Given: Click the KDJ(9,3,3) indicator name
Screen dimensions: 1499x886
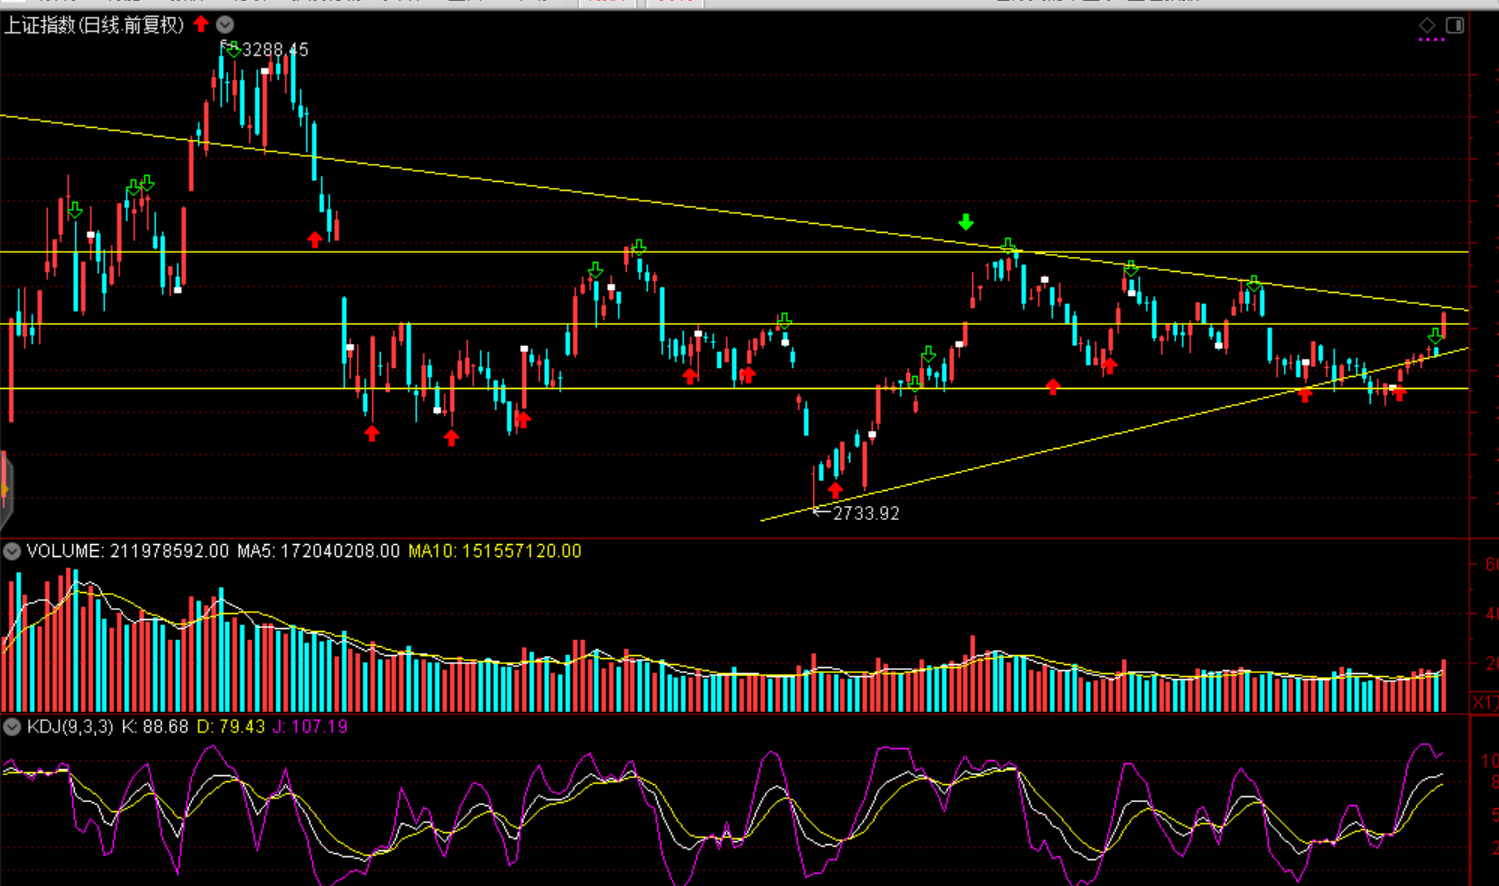Looking at the screenshot, I should (x=70, y=727).
